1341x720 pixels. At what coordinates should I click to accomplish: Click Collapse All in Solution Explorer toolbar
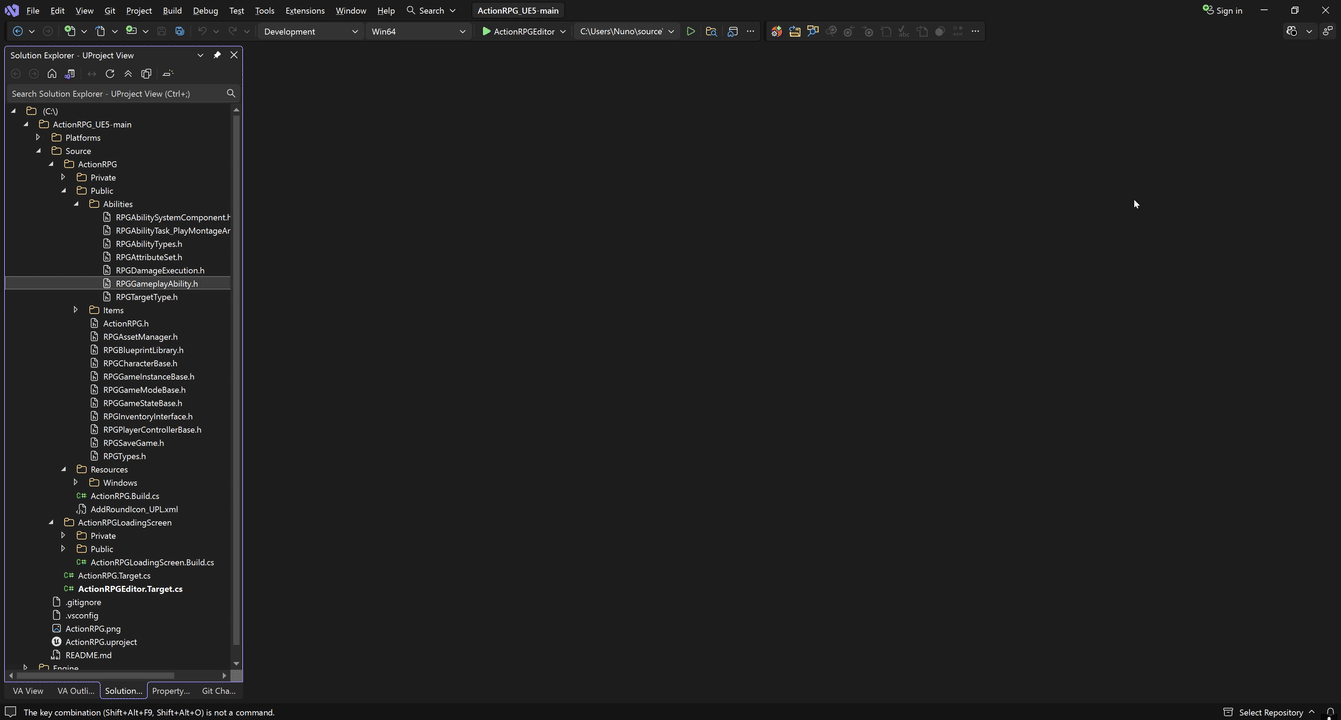(x=128, y=74)
